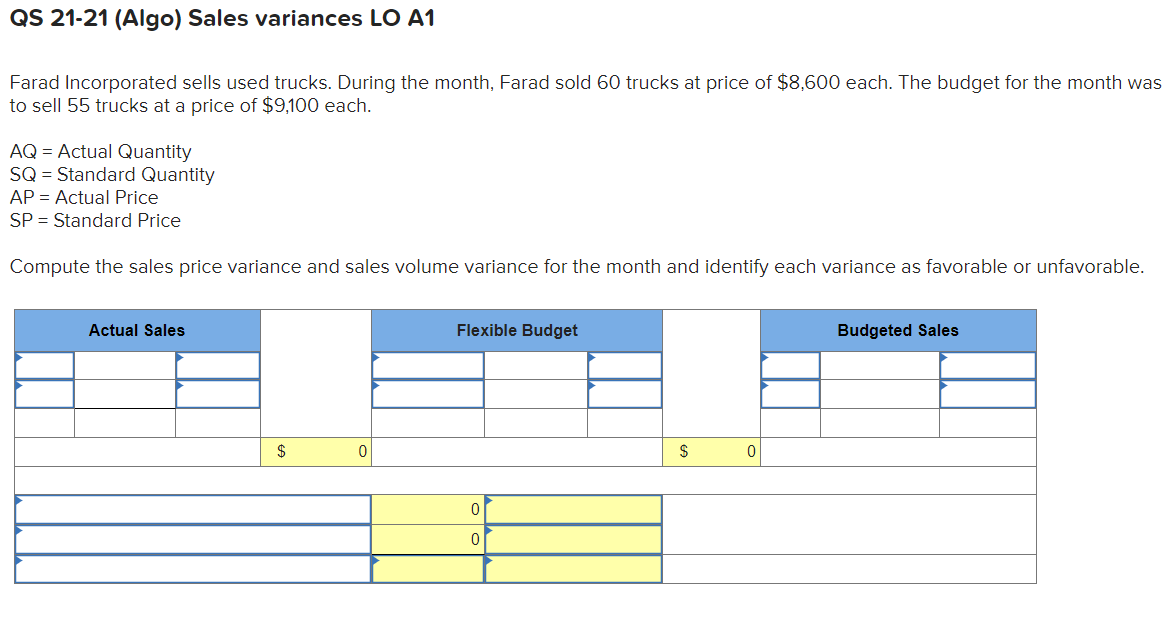Image resolution: width=1175 pixels, height=618 pixels.
Task: Open the second row left dropdown under Flexible Budget
Action: click(x=428, y=393)
